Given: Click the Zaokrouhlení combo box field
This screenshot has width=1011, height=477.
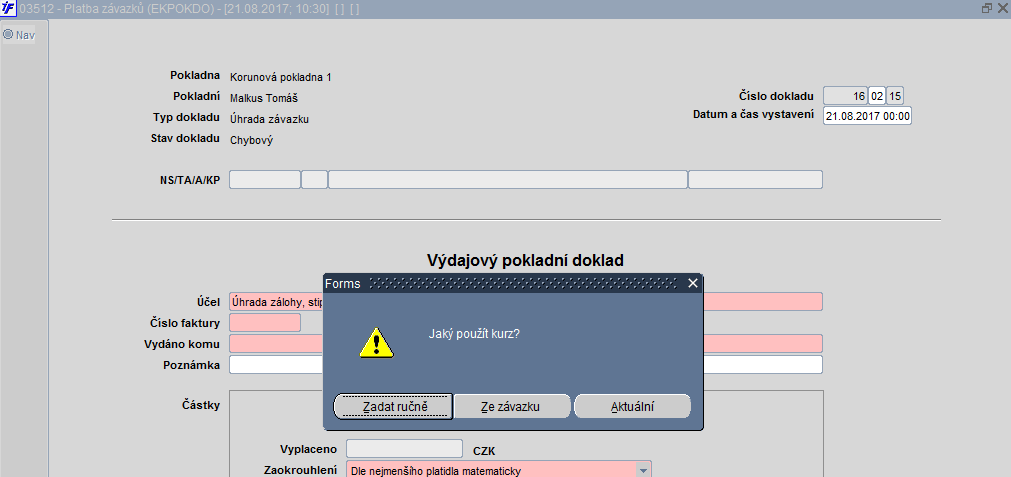Looking at the screenshot, I should (x=498, y=471).
